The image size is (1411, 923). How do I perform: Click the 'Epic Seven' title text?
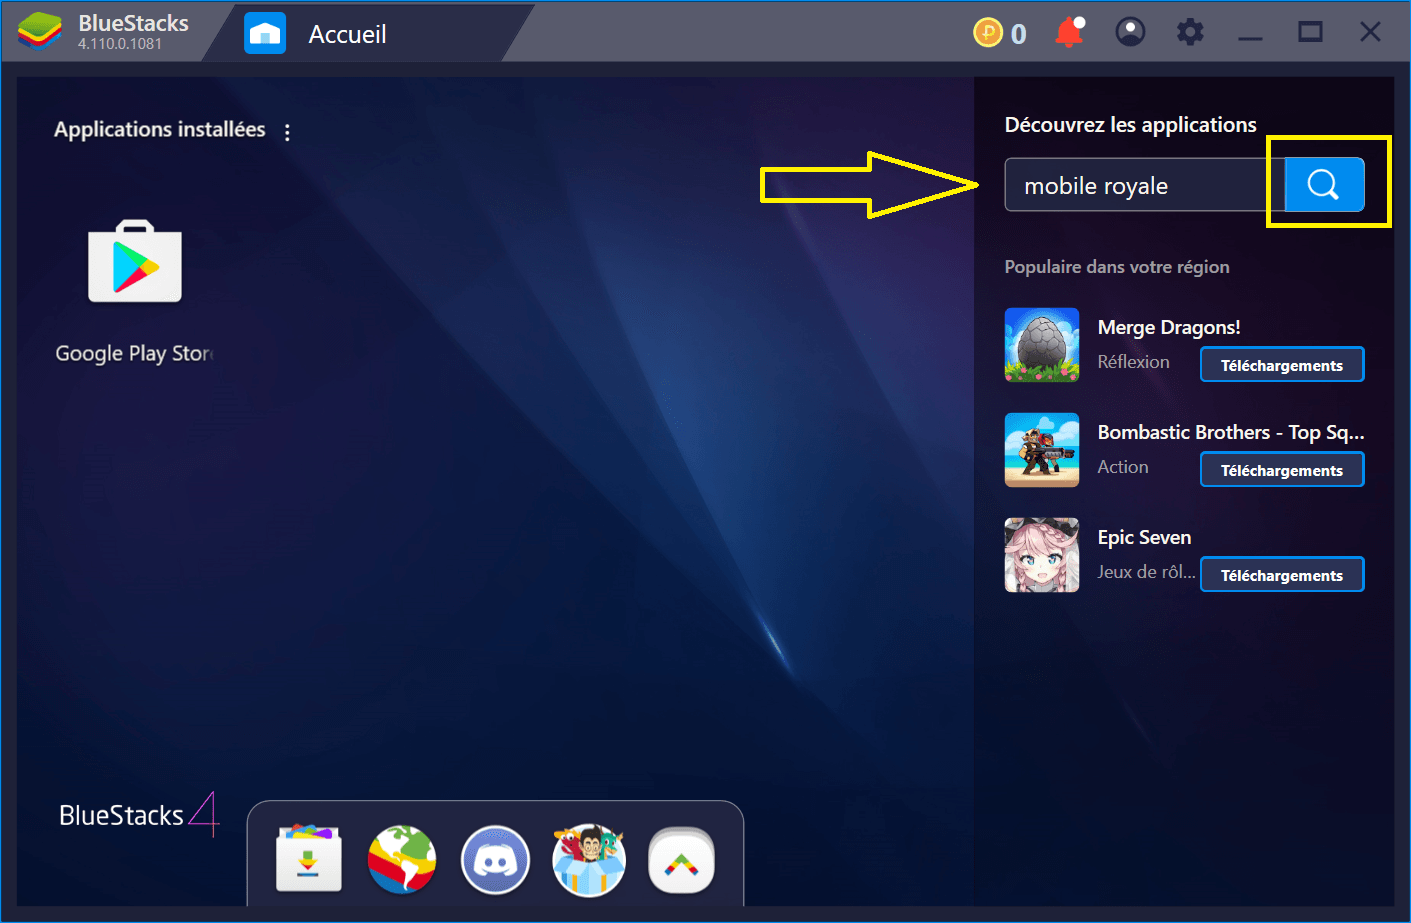pyautogui.click(x=1144, y=537)
